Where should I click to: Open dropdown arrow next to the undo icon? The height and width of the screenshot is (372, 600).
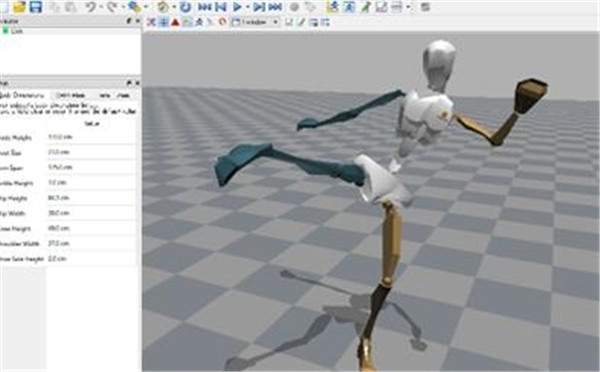click(101, 7)
